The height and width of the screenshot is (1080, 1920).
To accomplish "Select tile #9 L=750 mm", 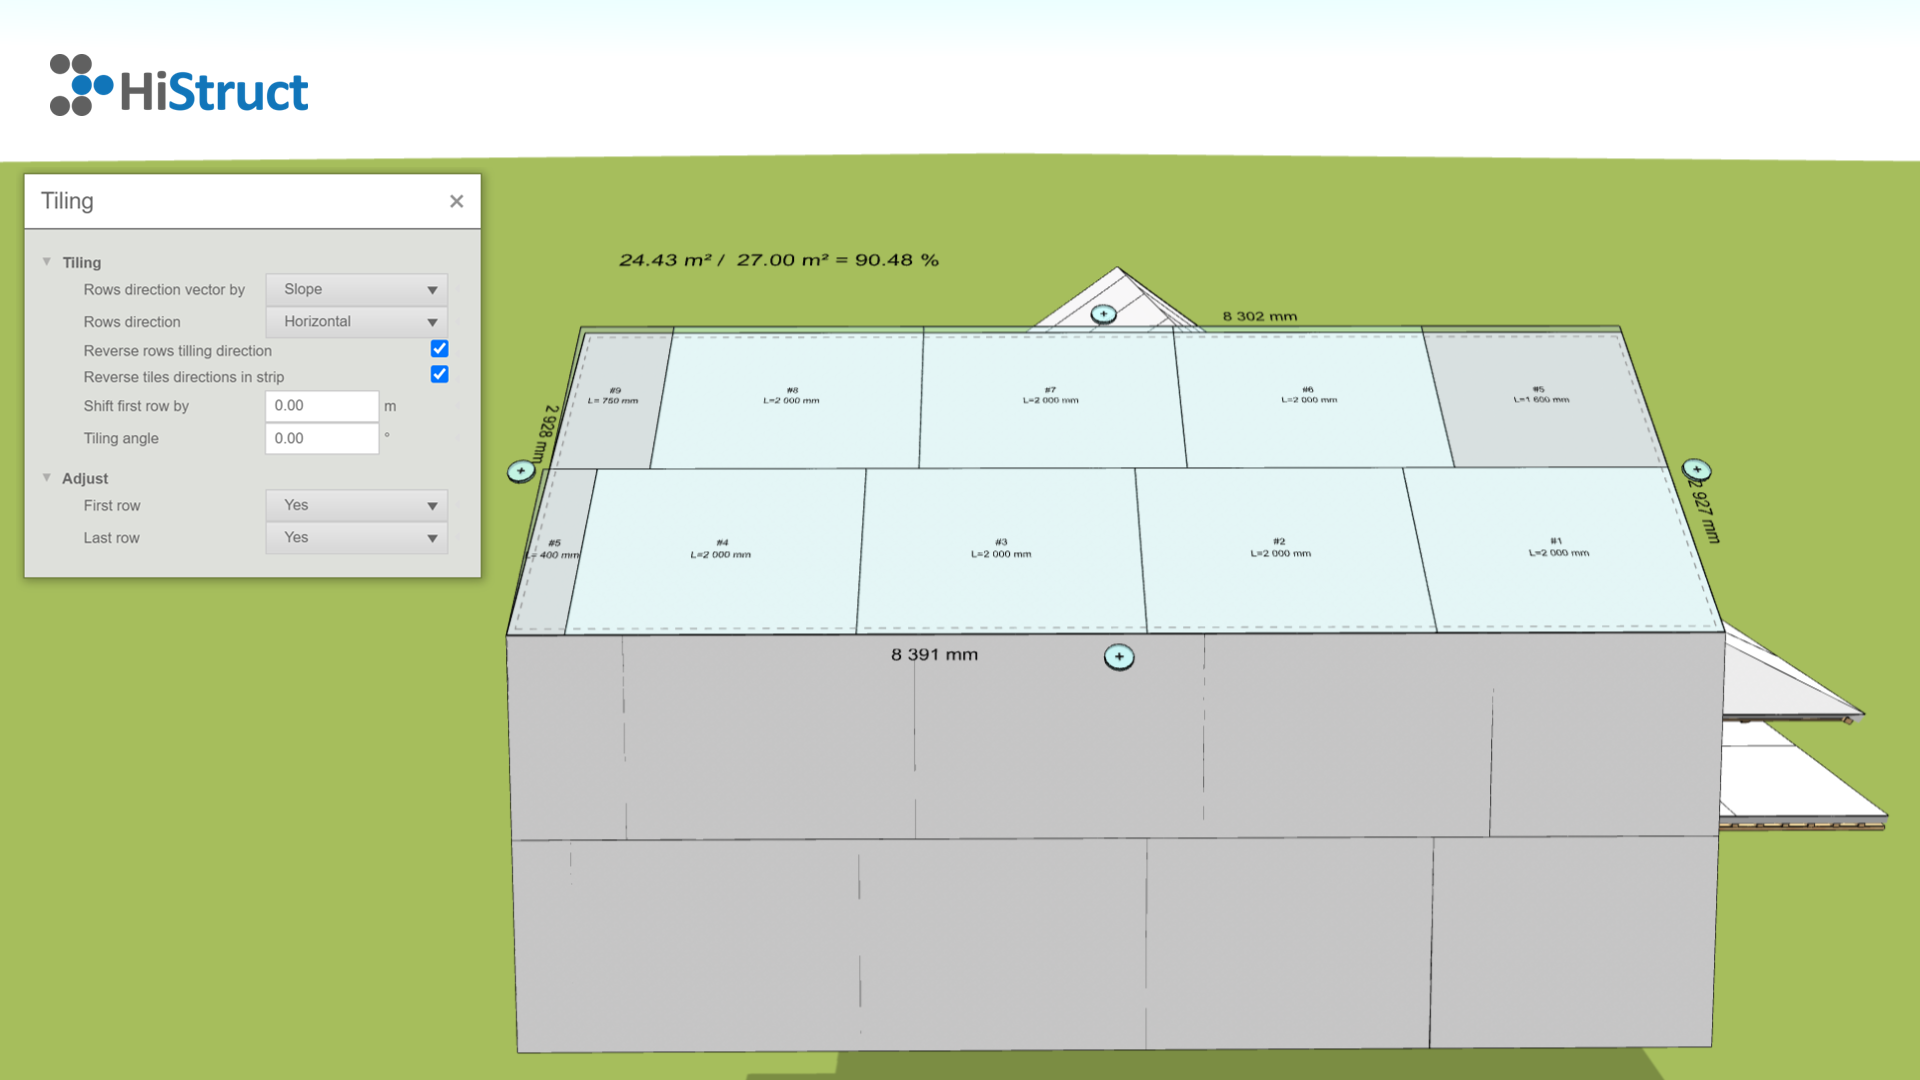I will pos(613,395).
